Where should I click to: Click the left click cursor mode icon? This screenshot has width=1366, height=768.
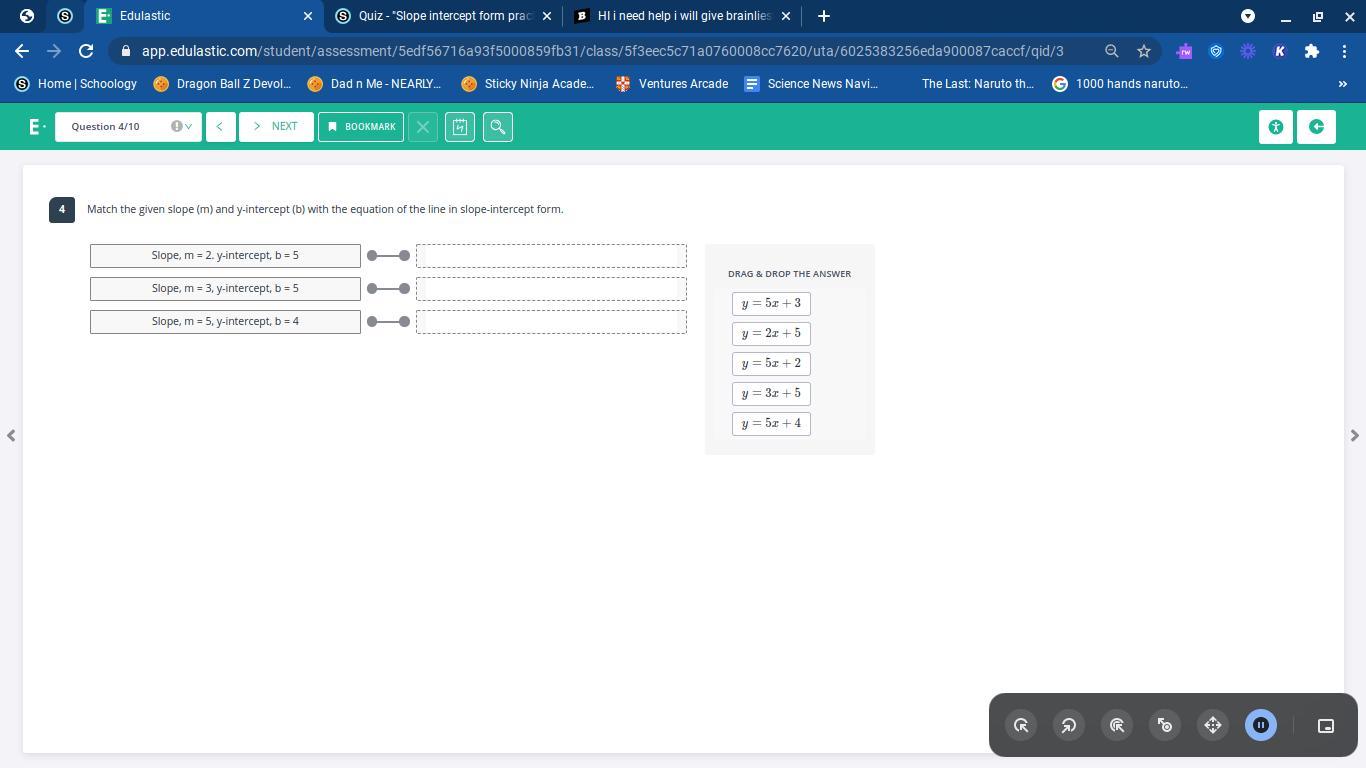(x=1021, y=726)
